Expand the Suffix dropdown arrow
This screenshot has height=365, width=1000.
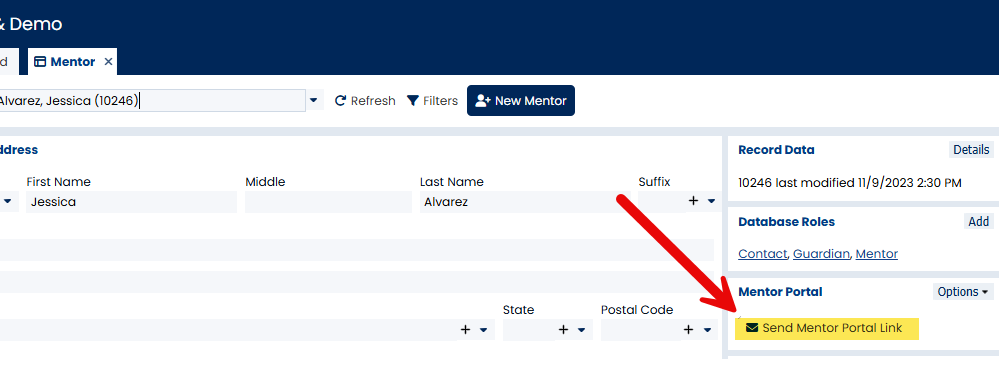tap(712, 202)
